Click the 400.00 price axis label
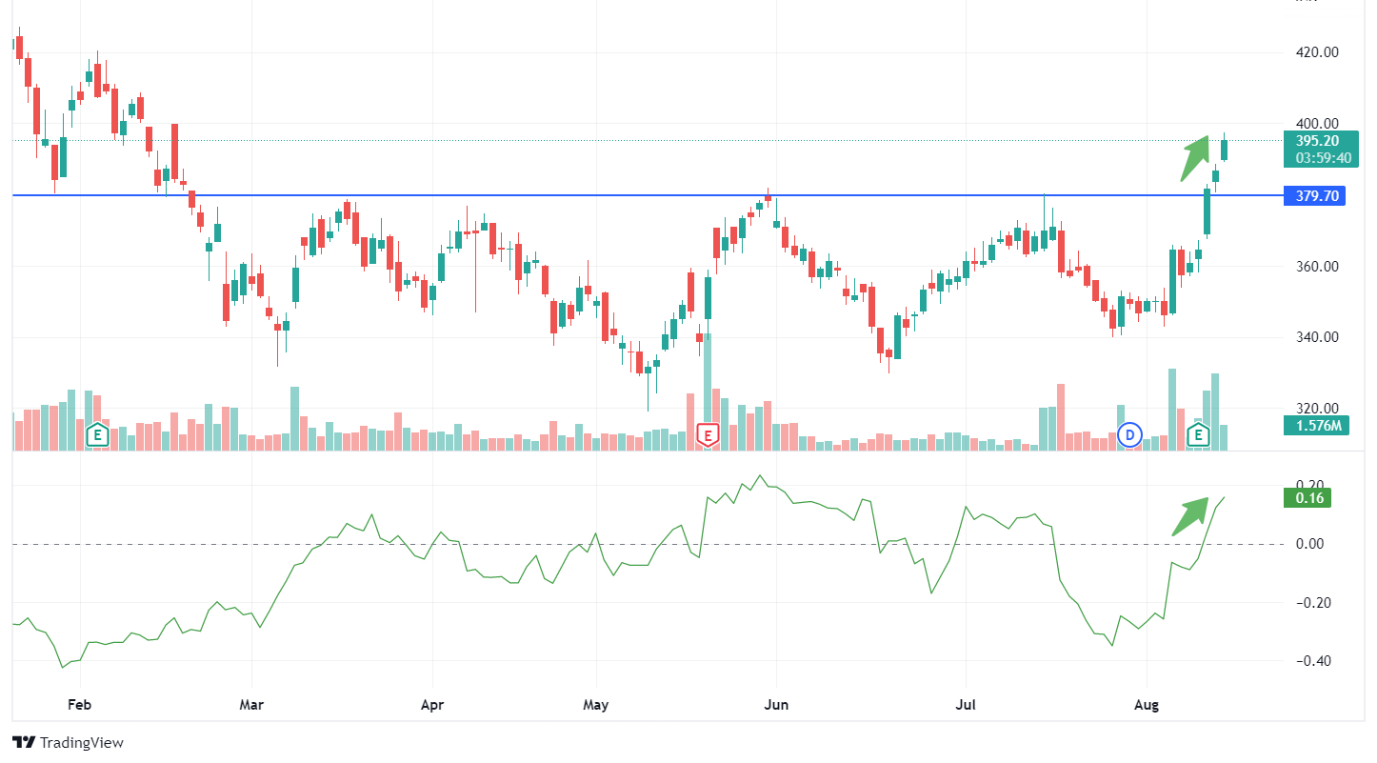The height and width of the screenshot is (763, 1377). point(1317,123)
